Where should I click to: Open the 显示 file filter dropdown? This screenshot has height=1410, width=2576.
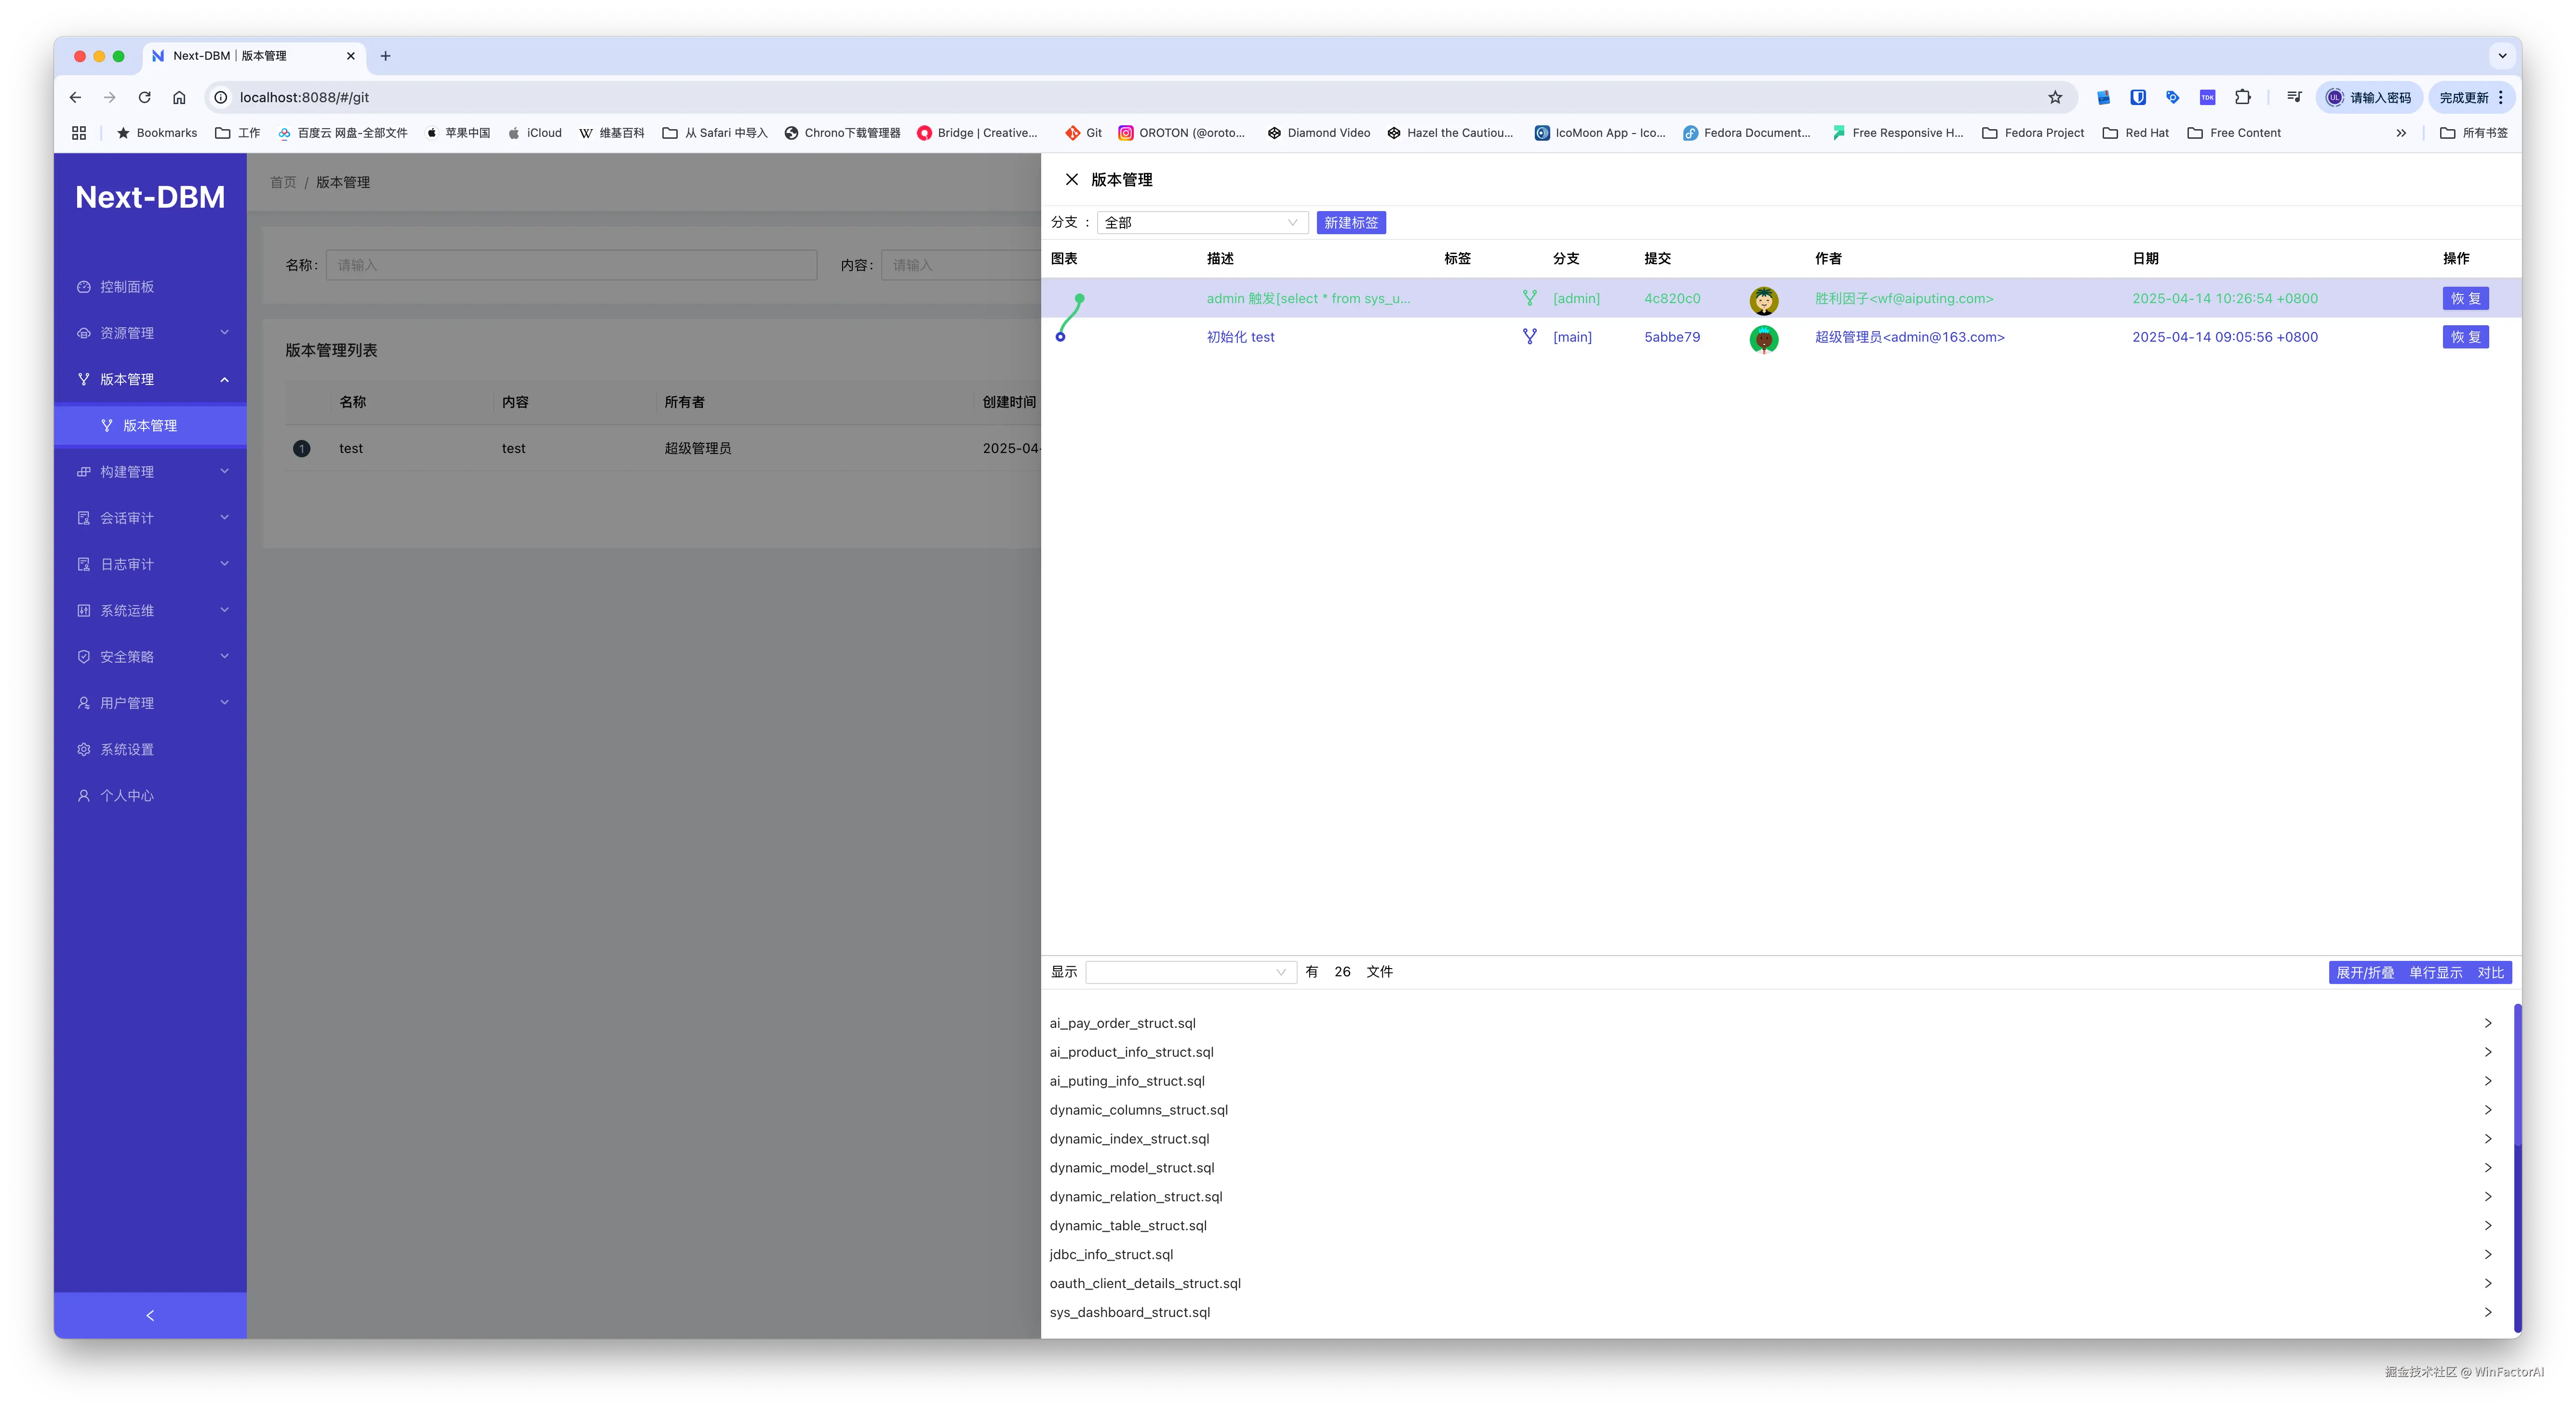coord(1190,972)
